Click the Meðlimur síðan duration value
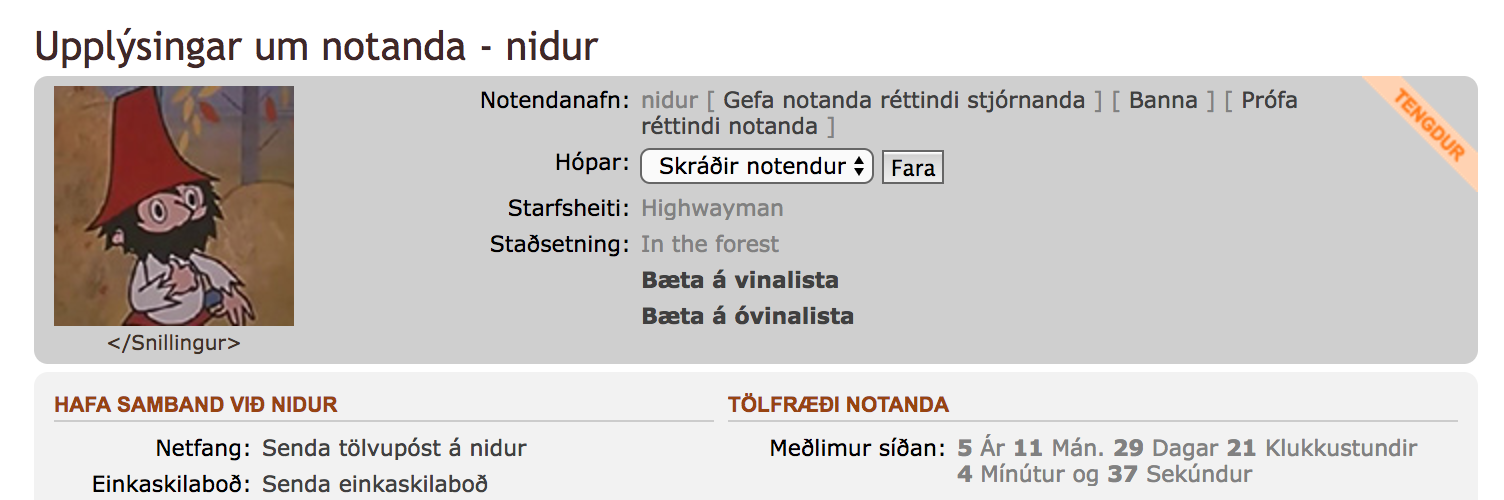 1187,460
